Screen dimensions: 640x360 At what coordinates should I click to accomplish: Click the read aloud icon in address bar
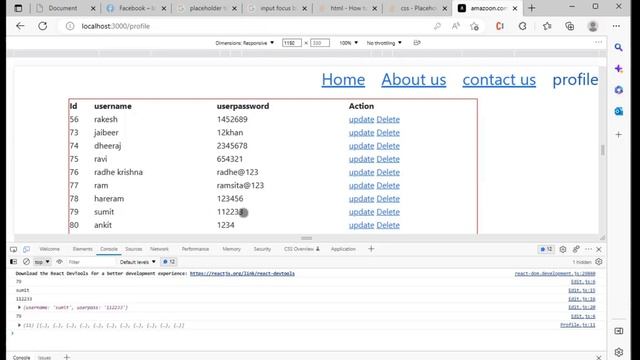click(456, 26)
